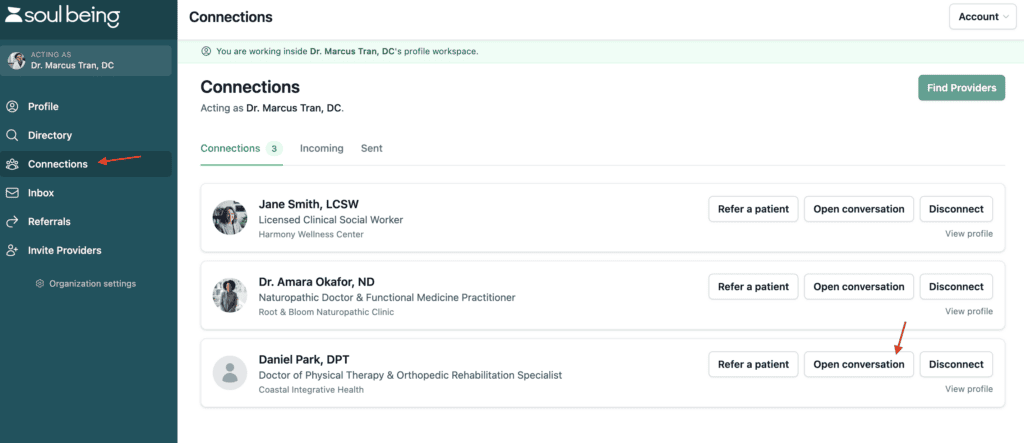1024x443 pixels.
Task: Switch to the Incoming tab
Action: [x=321, y=148]
